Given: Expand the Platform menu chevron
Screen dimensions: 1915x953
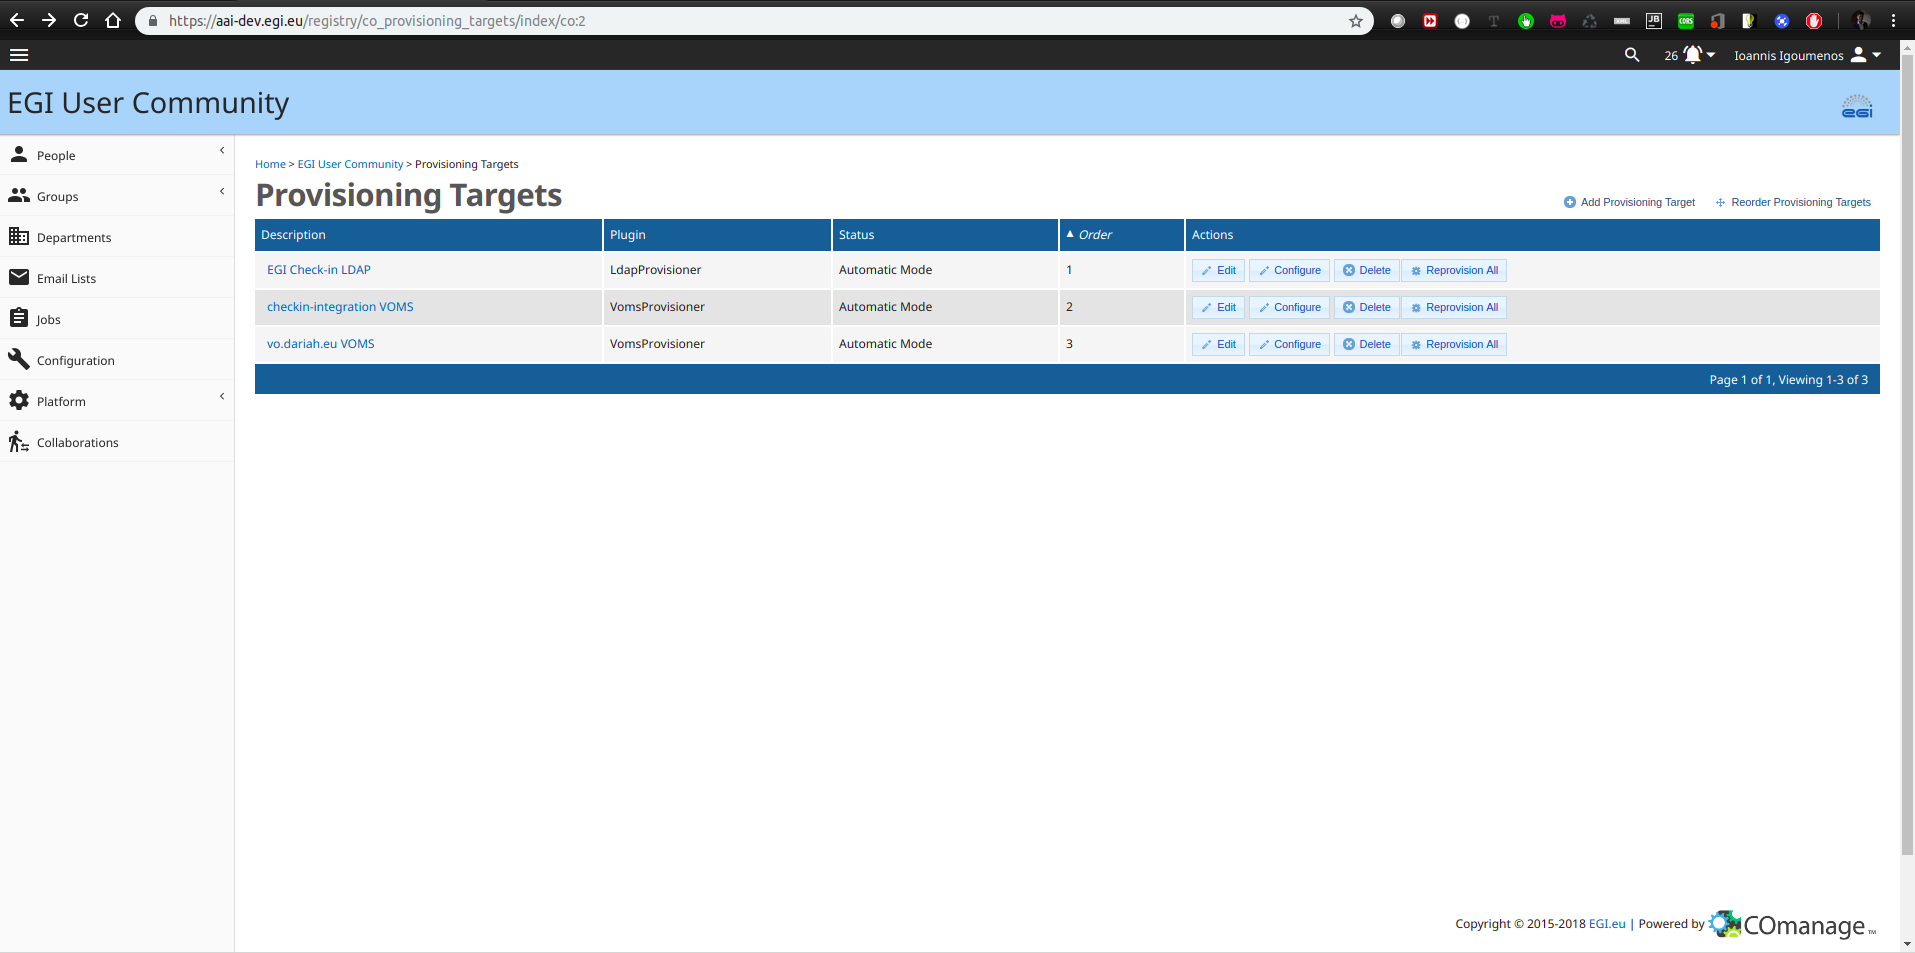Looking at the screenshot, I should coord(222,396).
